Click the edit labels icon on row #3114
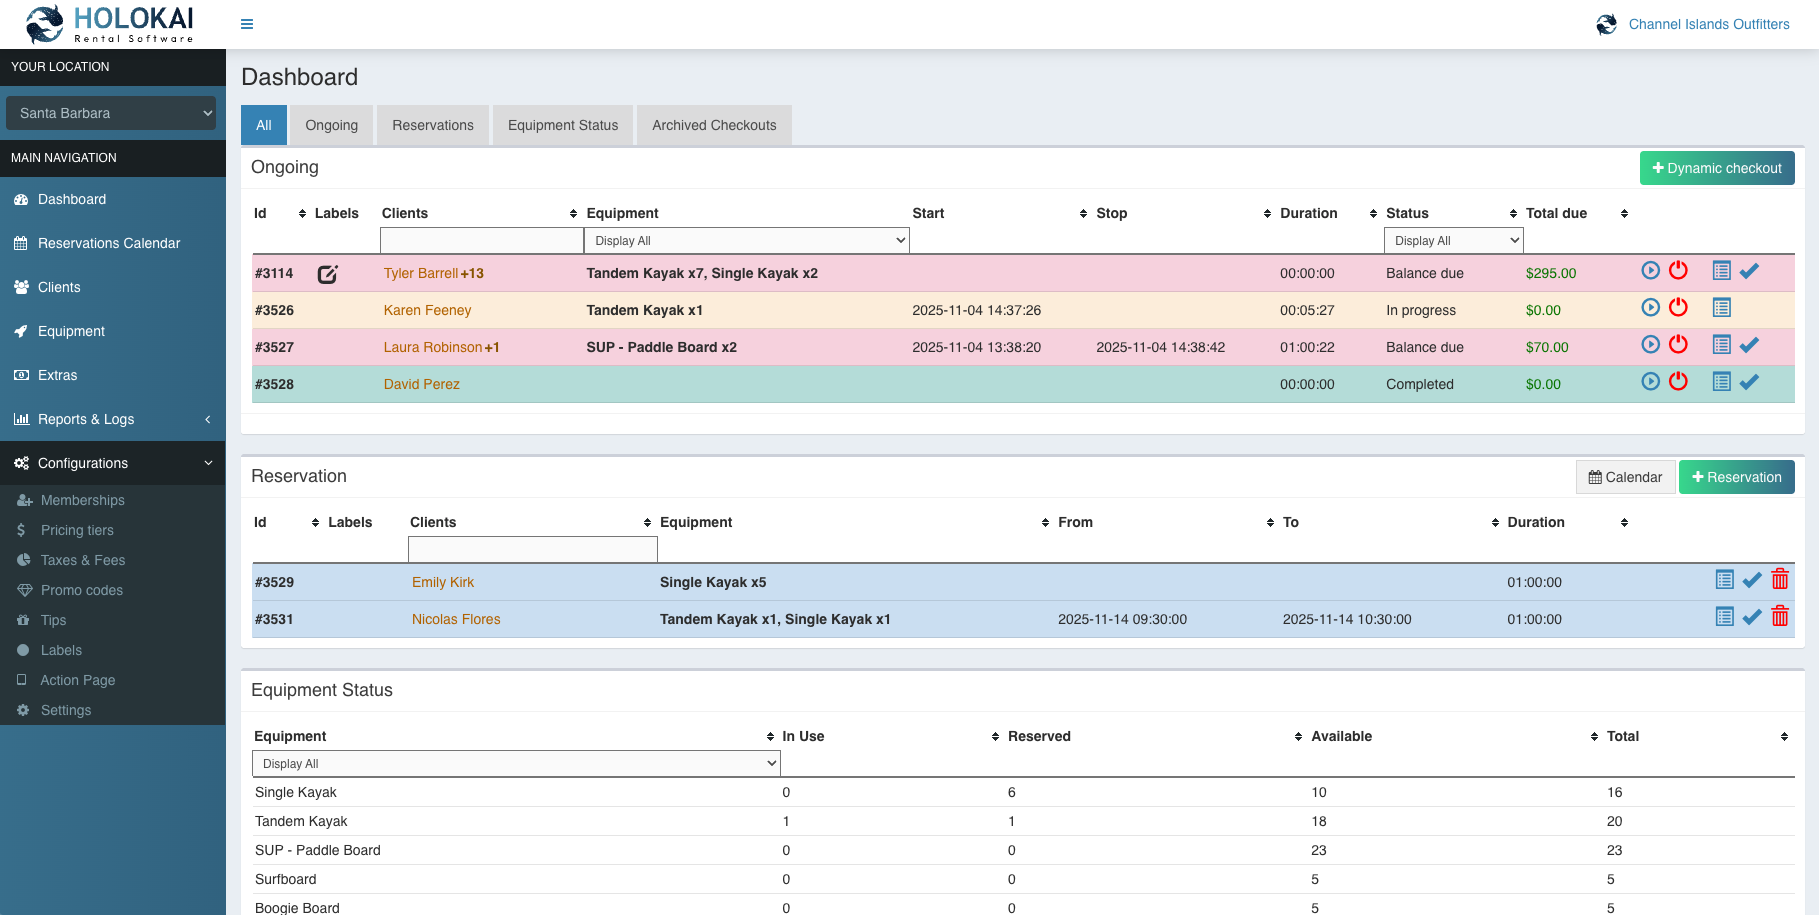Viewport: 1819px width, 915px height. pyautogui.click(x=327, y=274)
